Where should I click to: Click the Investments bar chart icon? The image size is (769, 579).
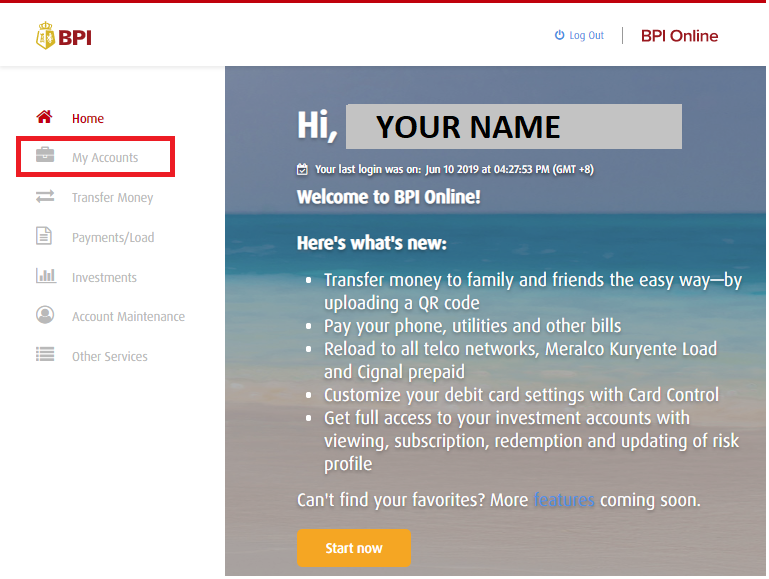46,276
